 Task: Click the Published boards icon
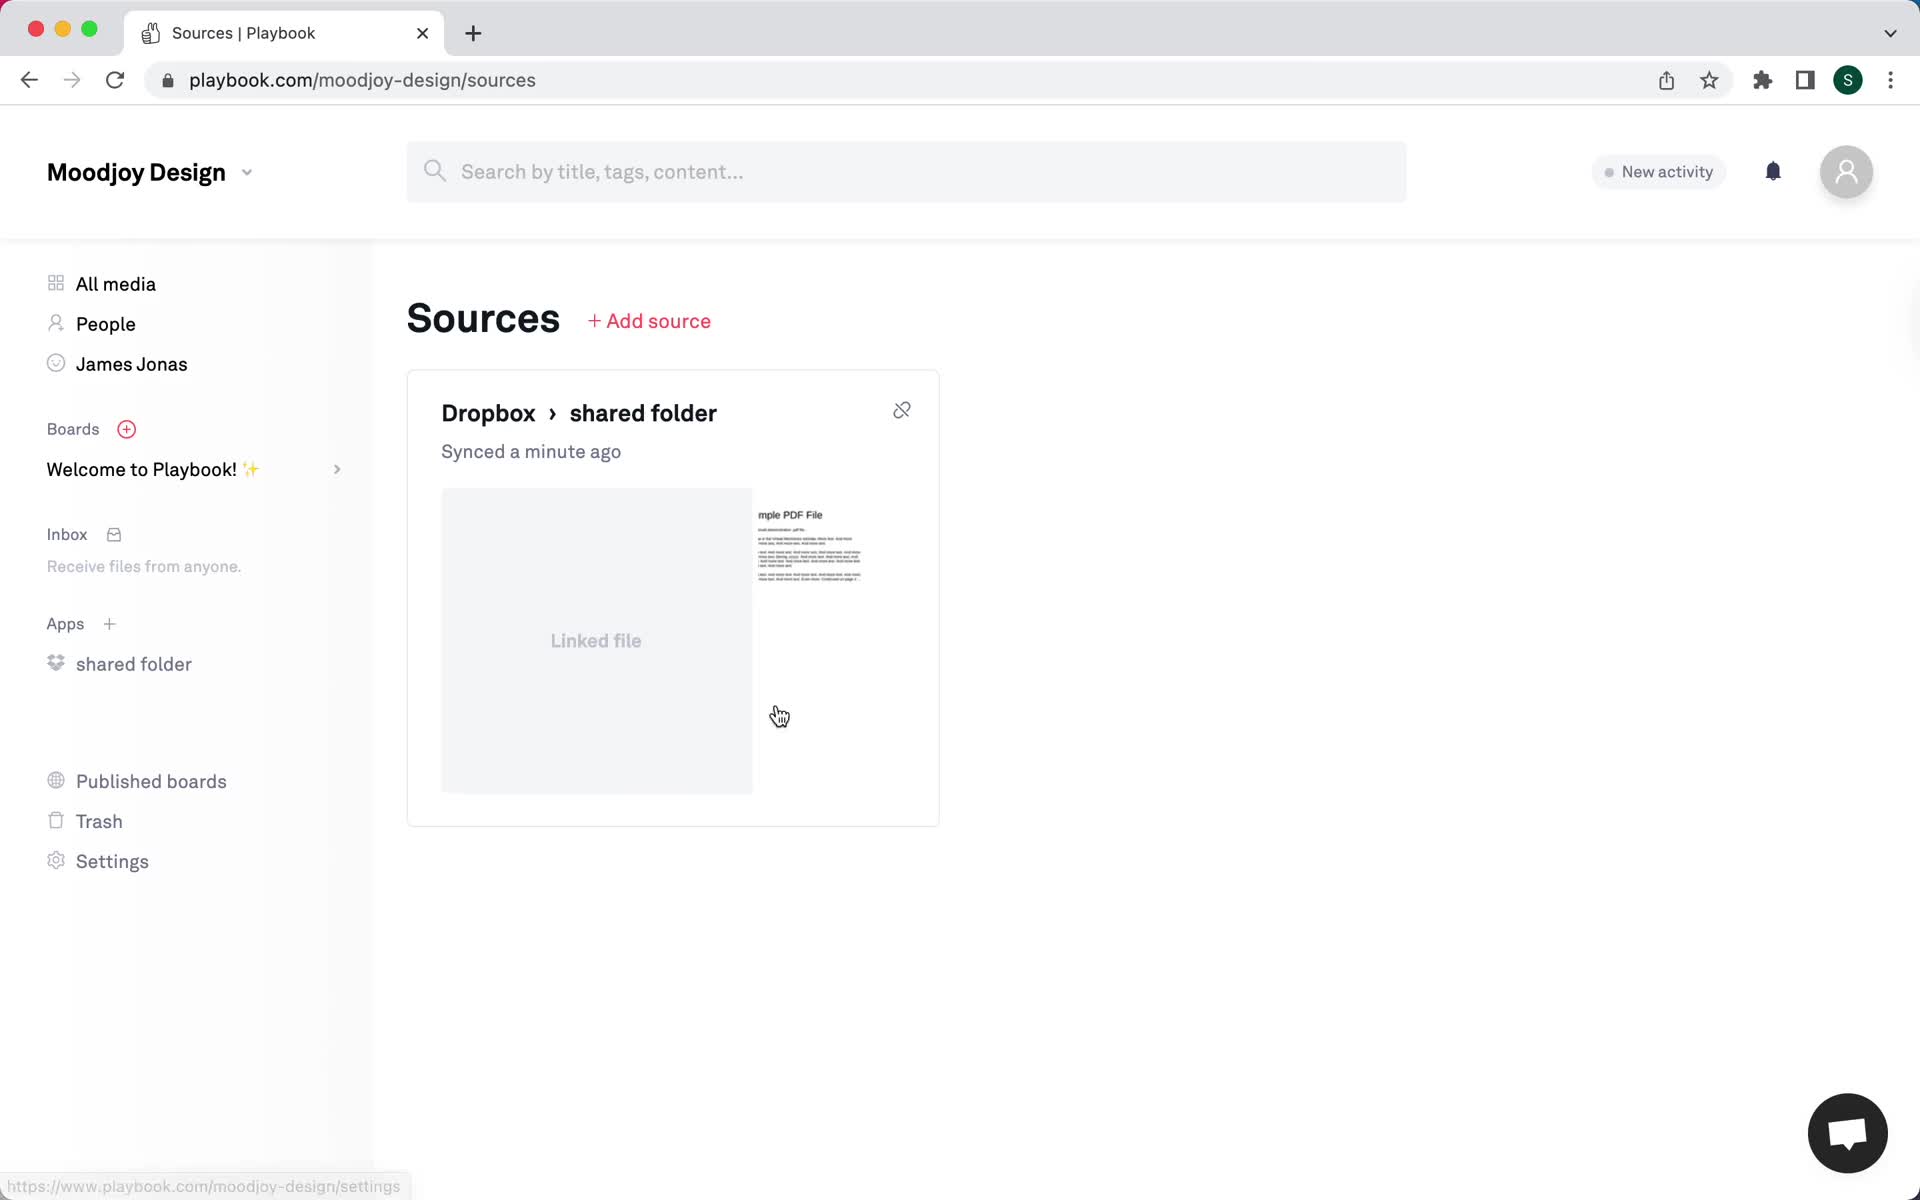[55, 780]
